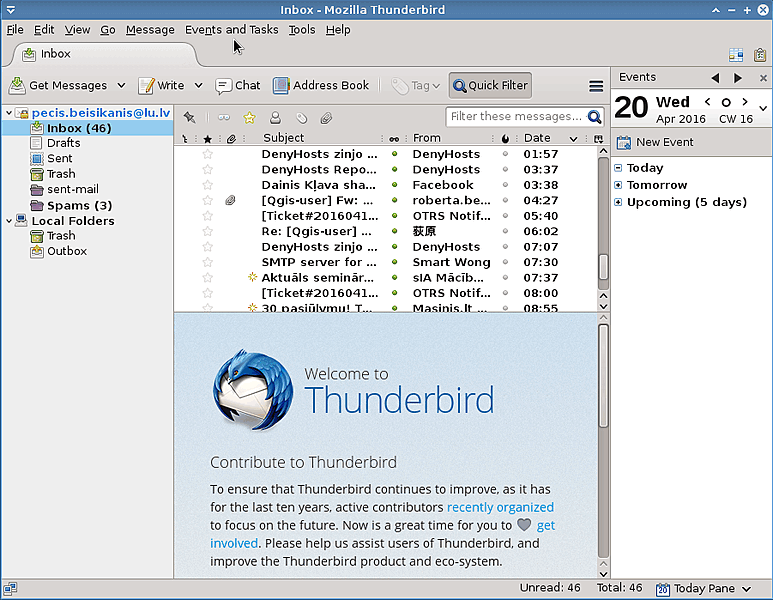
Task: Open the Thunderbird hamburger app menu
Action: tap(596, 86)
